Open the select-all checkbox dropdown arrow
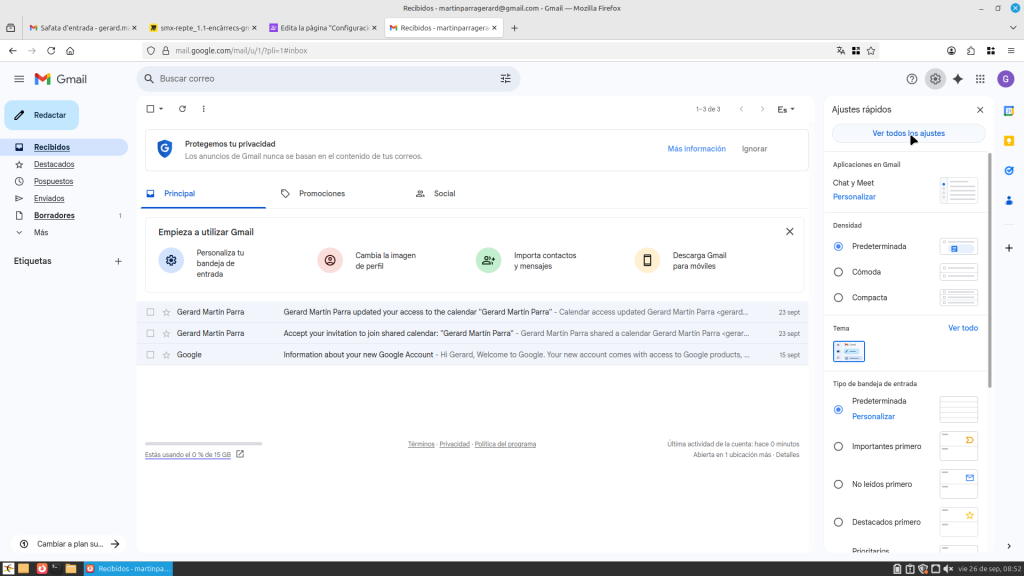Viewport: 1024px width, 576px height. pos(161,109)
